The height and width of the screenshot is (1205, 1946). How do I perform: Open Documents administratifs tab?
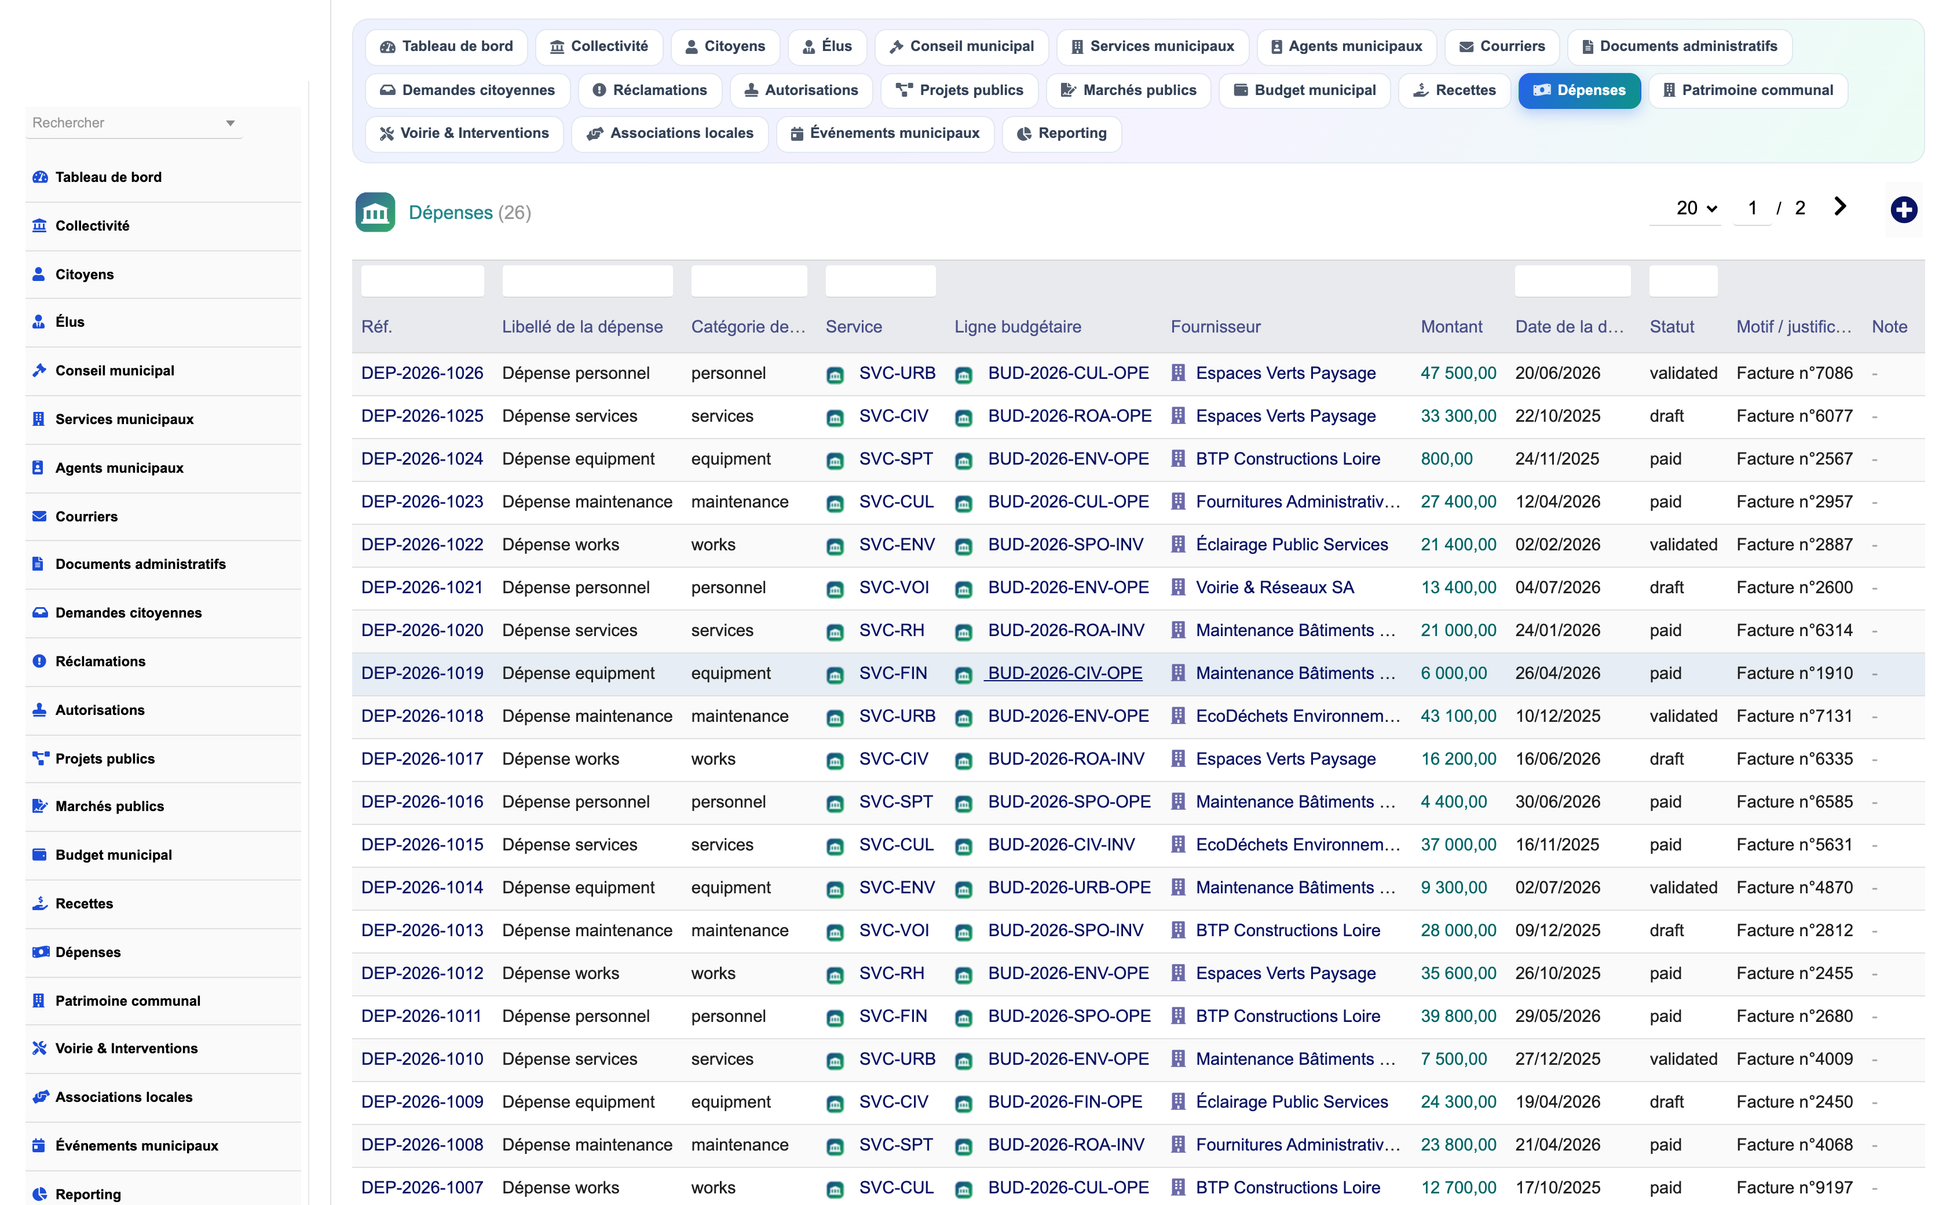point(1679,46)
